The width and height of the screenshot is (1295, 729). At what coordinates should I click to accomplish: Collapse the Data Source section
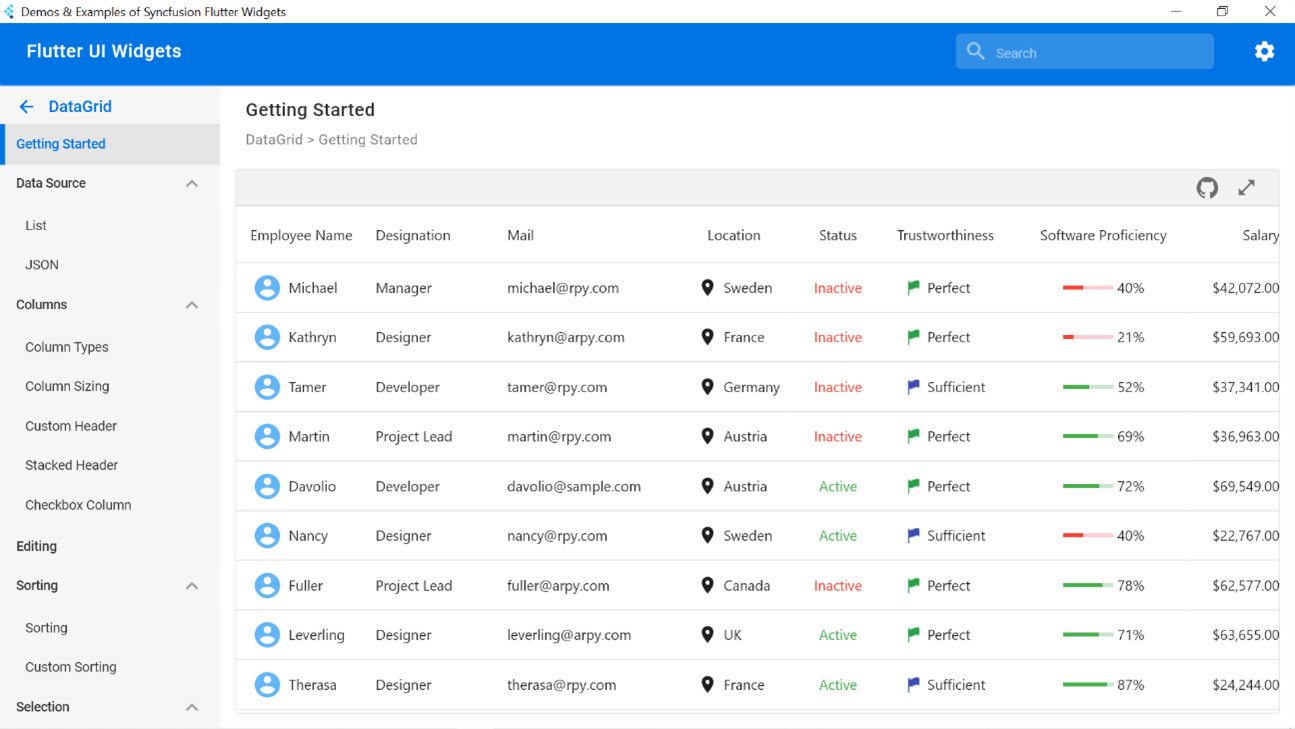pyautogui.click(x=192, y=184)
